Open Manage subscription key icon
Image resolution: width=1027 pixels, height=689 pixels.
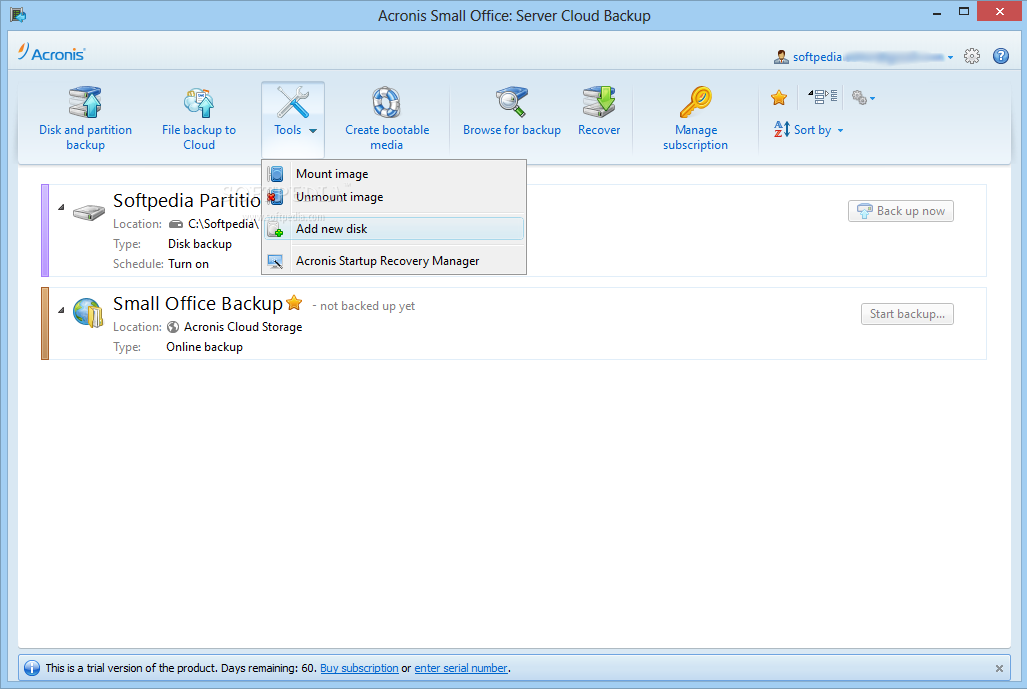click(x=696, y=102)
